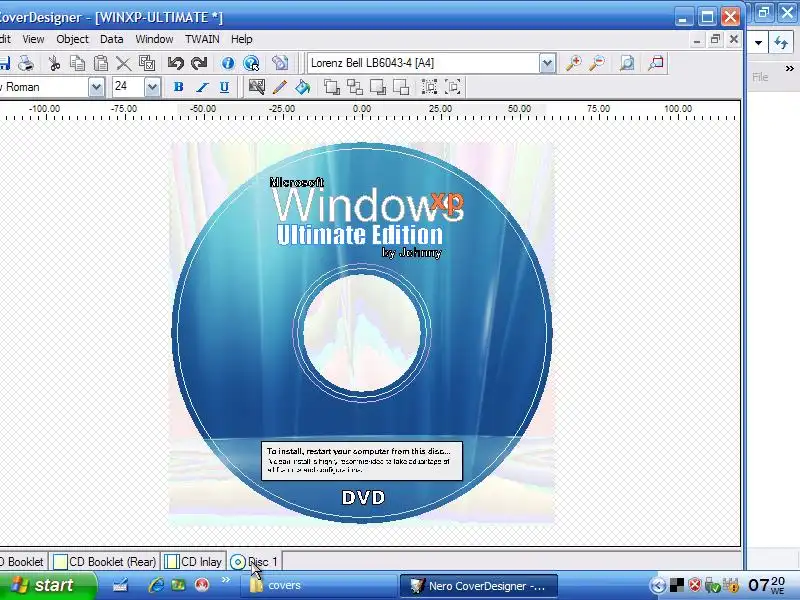Toggle Bold formatting

pyautogui.click(x=178, y=87)
